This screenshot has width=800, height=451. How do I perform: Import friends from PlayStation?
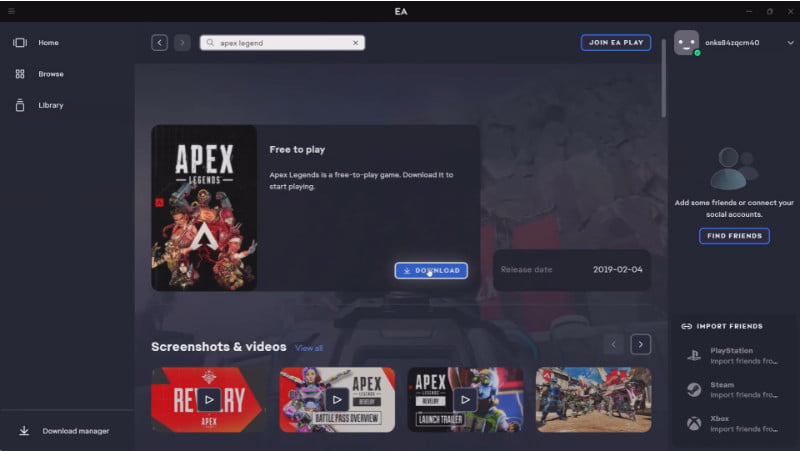pos(734,356)
